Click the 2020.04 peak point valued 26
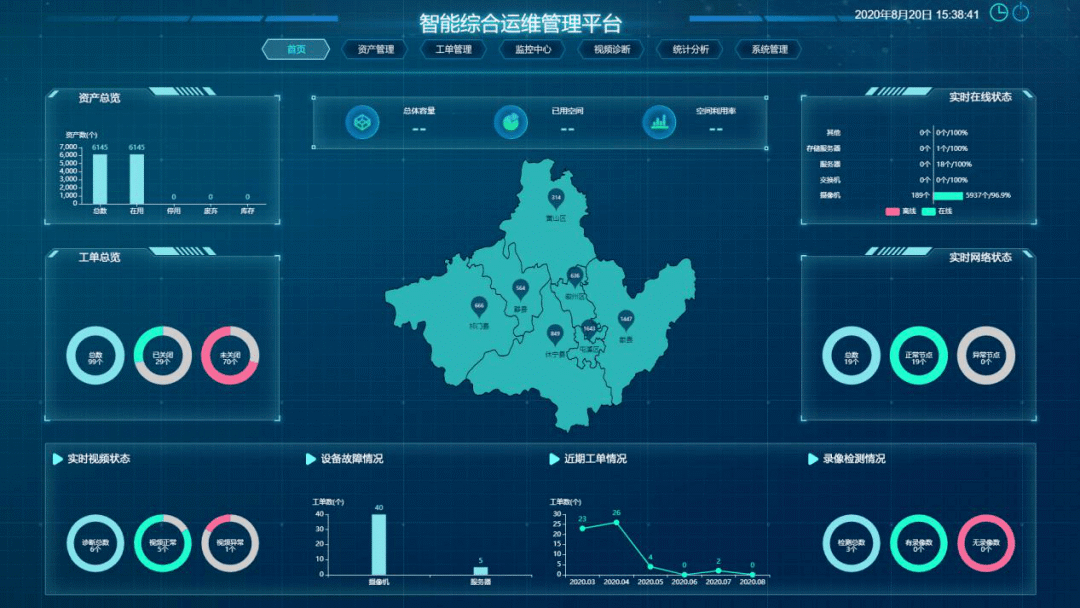 click(x=616, y=522)
